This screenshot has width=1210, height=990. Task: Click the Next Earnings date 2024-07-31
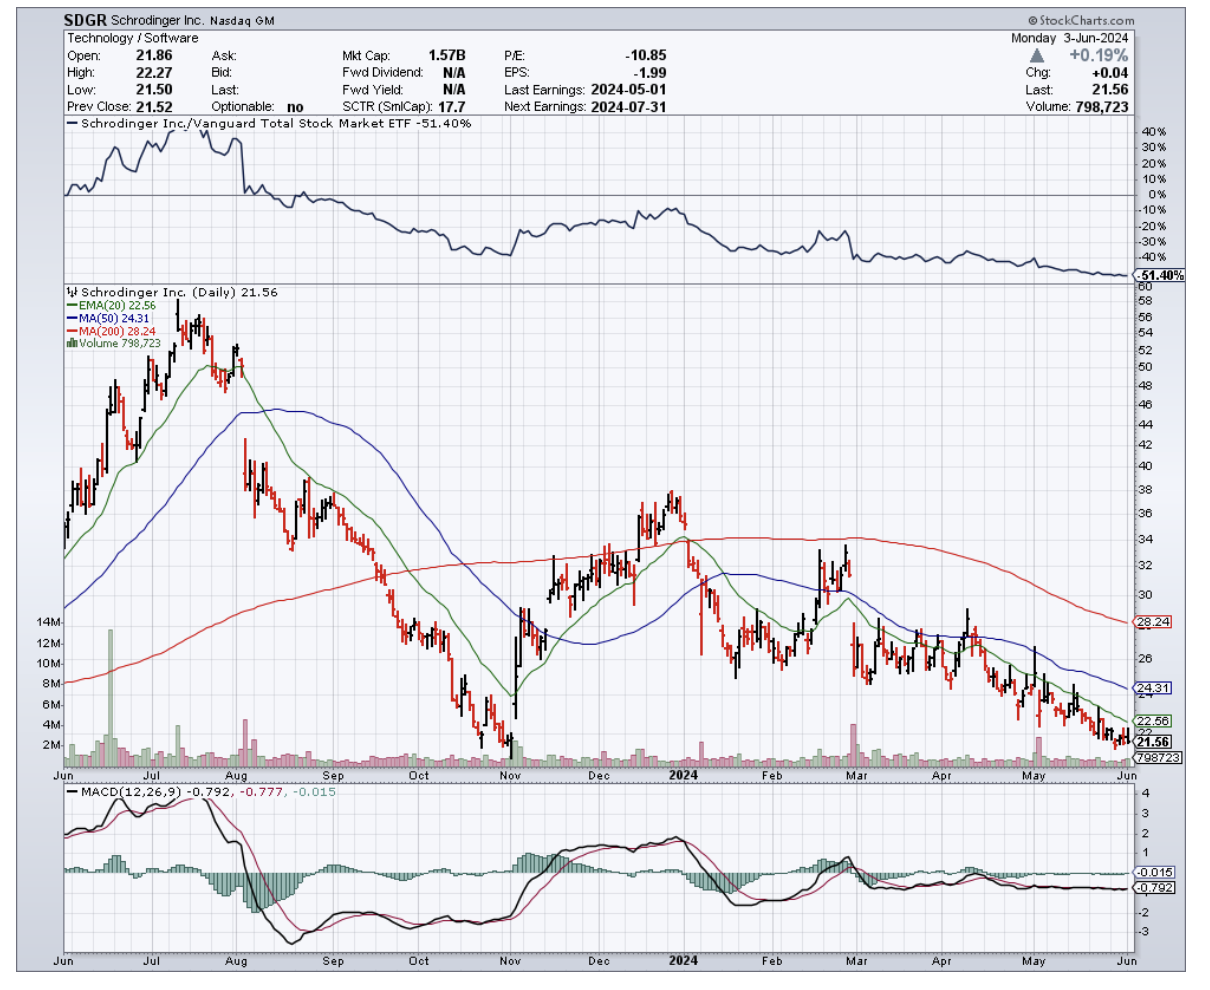(627, 106)
